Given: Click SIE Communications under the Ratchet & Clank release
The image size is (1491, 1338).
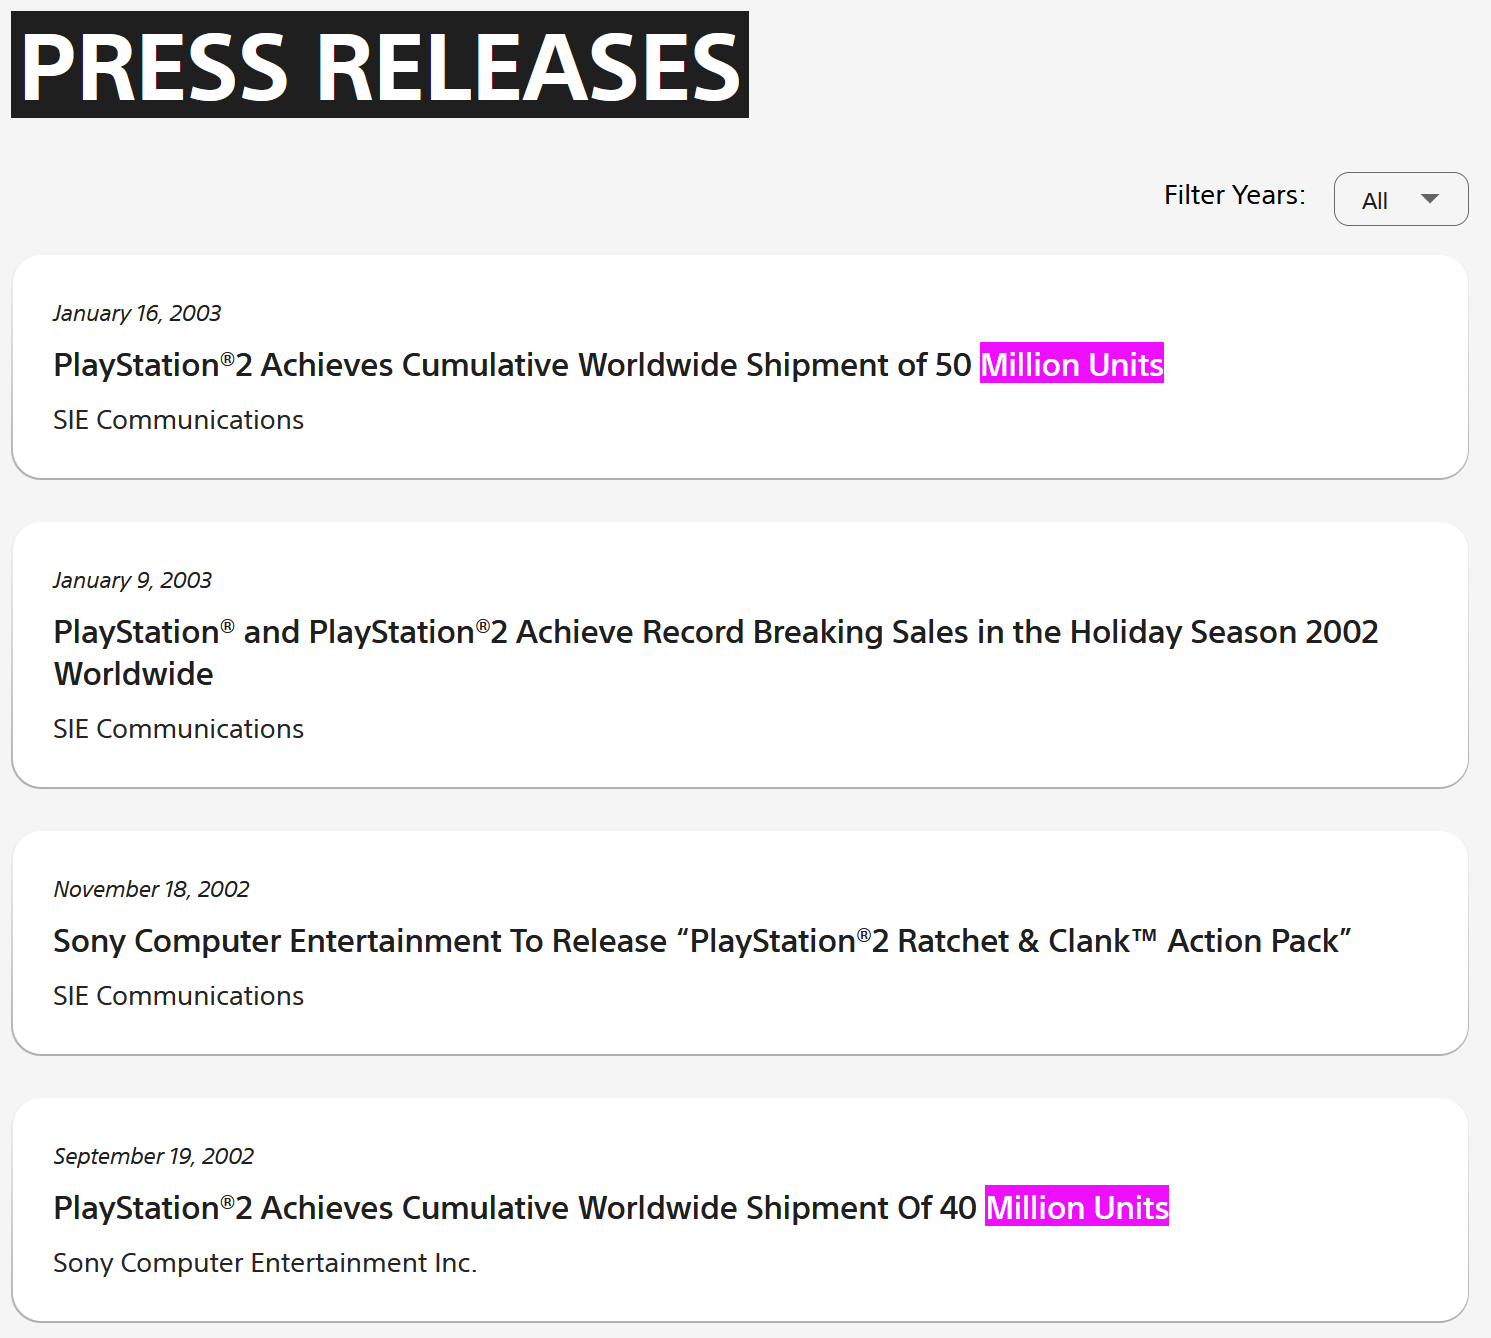Looking at the screenshot, I should [x=178, y=996].
